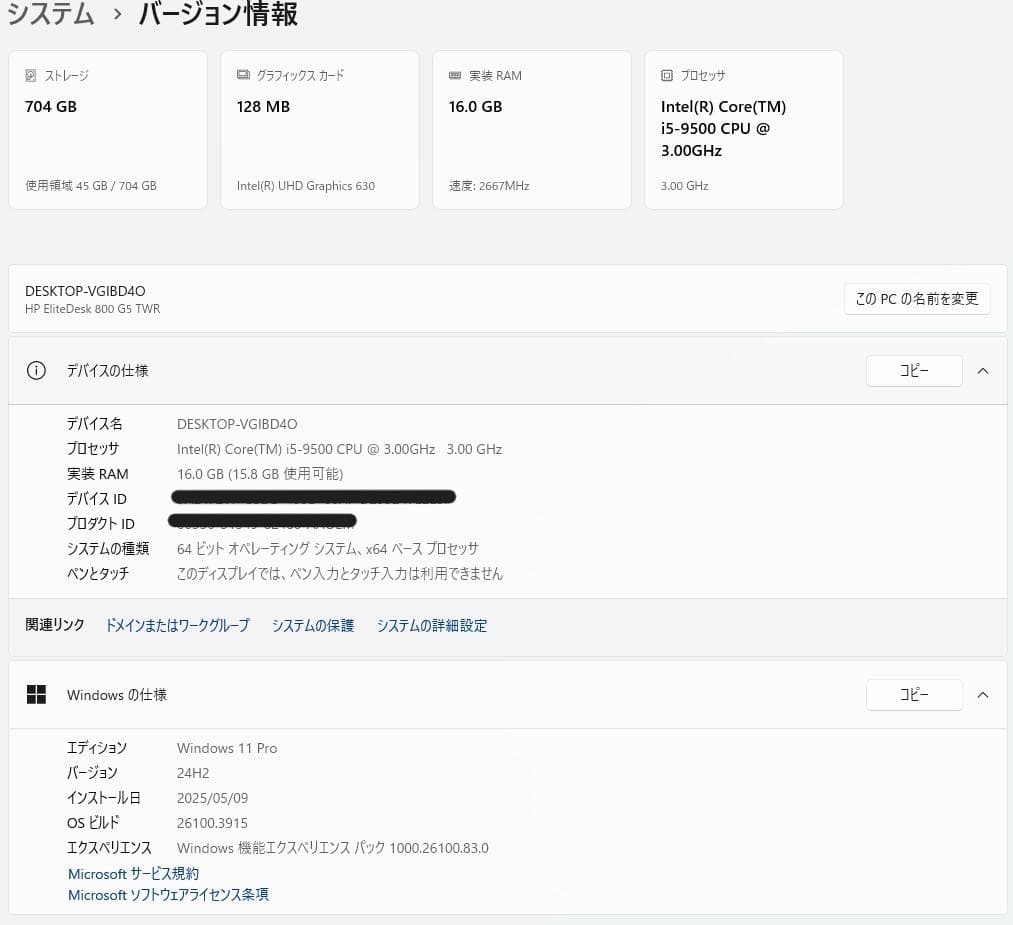Screen dimensions: 1013x925
Task: Collapse the デバイスの仕様 section chevron
Action: coord(983,370)
